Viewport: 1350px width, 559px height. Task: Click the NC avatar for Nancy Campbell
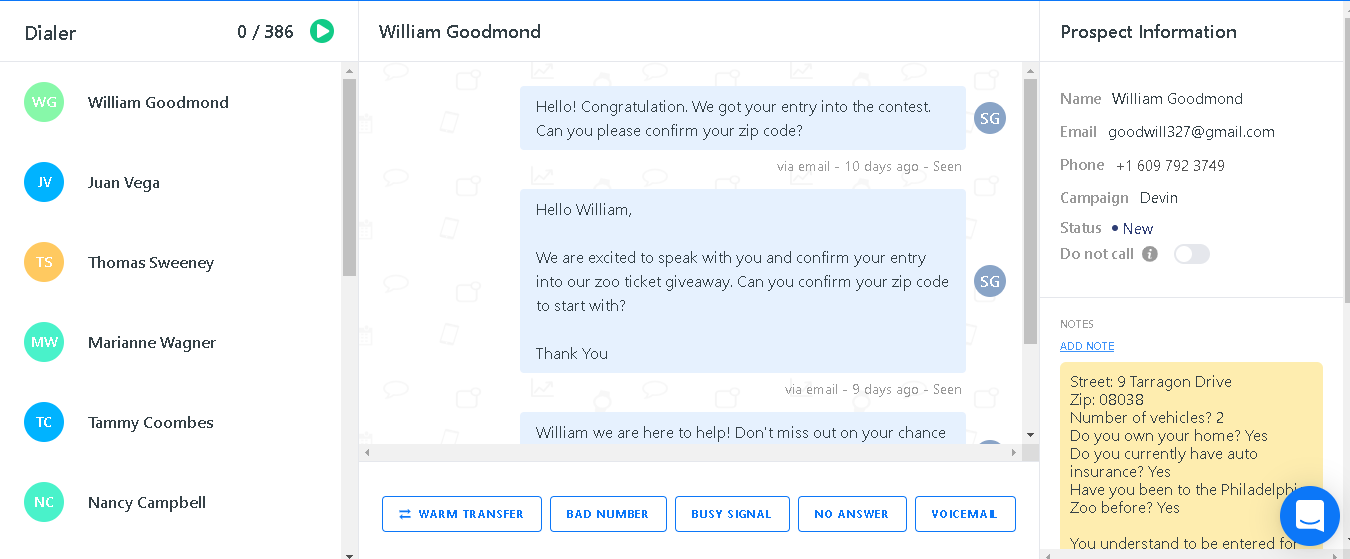point(44,502)
